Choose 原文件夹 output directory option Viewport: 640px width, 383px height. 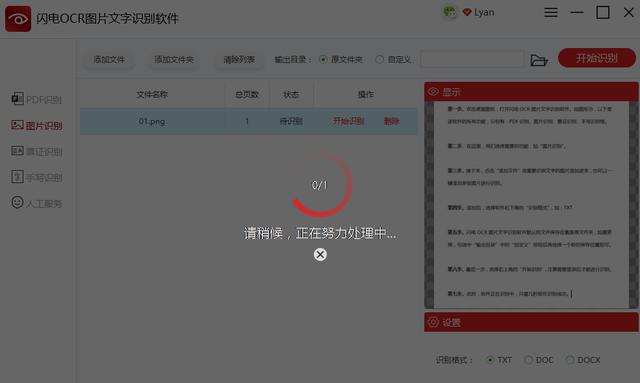point(341,60)
